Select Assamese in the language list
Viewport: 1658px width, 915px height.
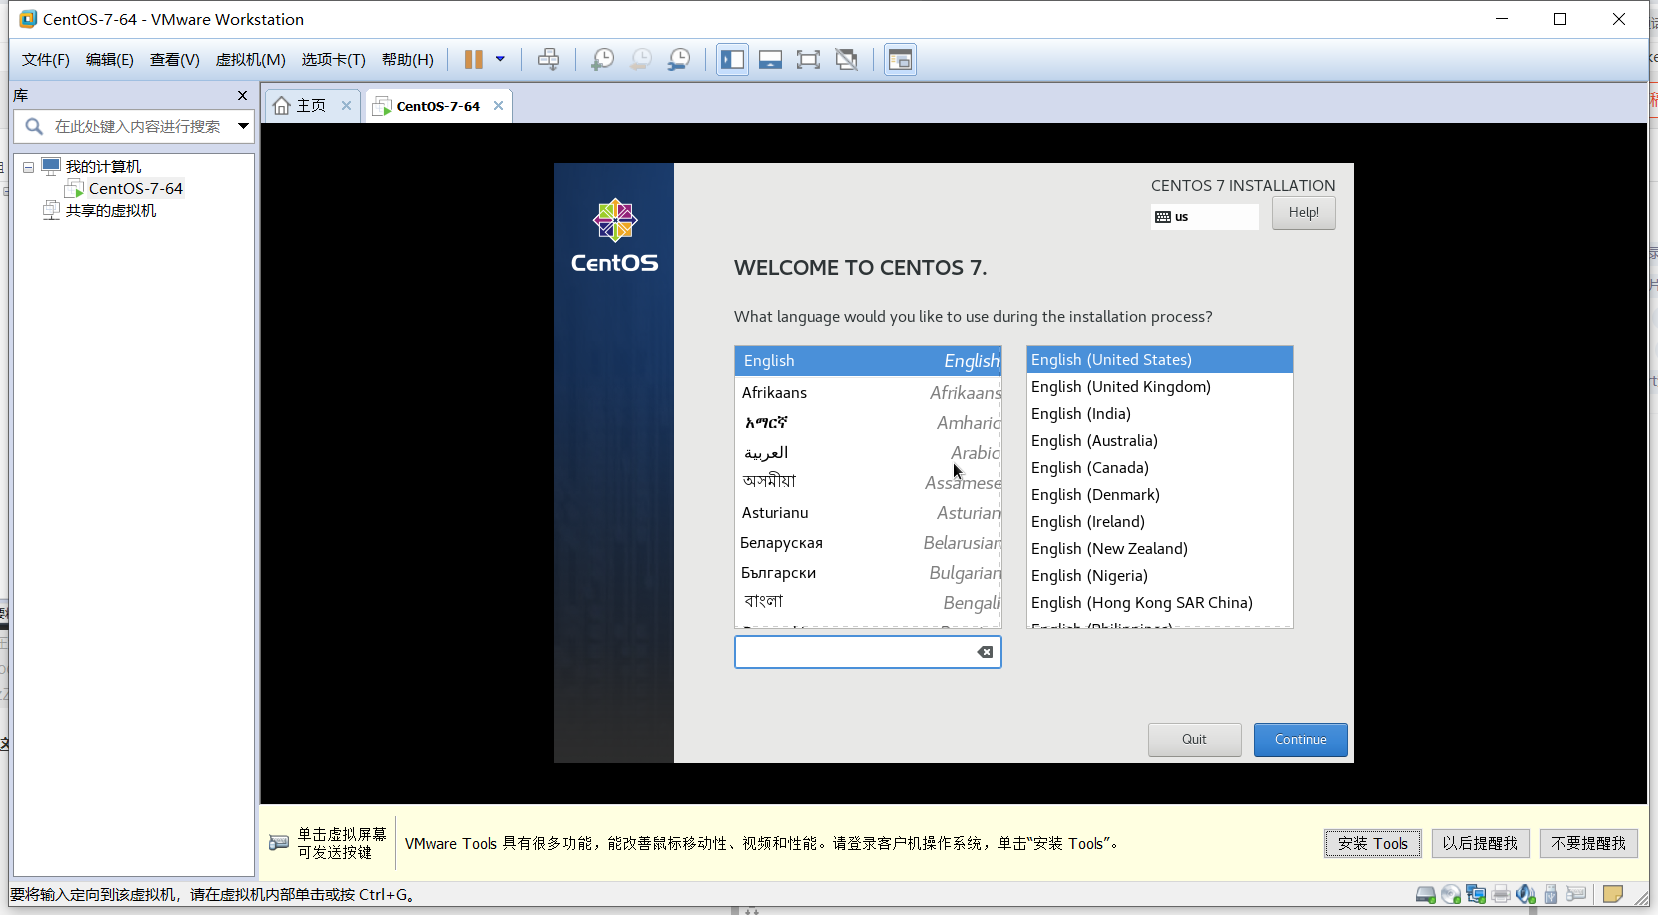(x=868, y=482)
